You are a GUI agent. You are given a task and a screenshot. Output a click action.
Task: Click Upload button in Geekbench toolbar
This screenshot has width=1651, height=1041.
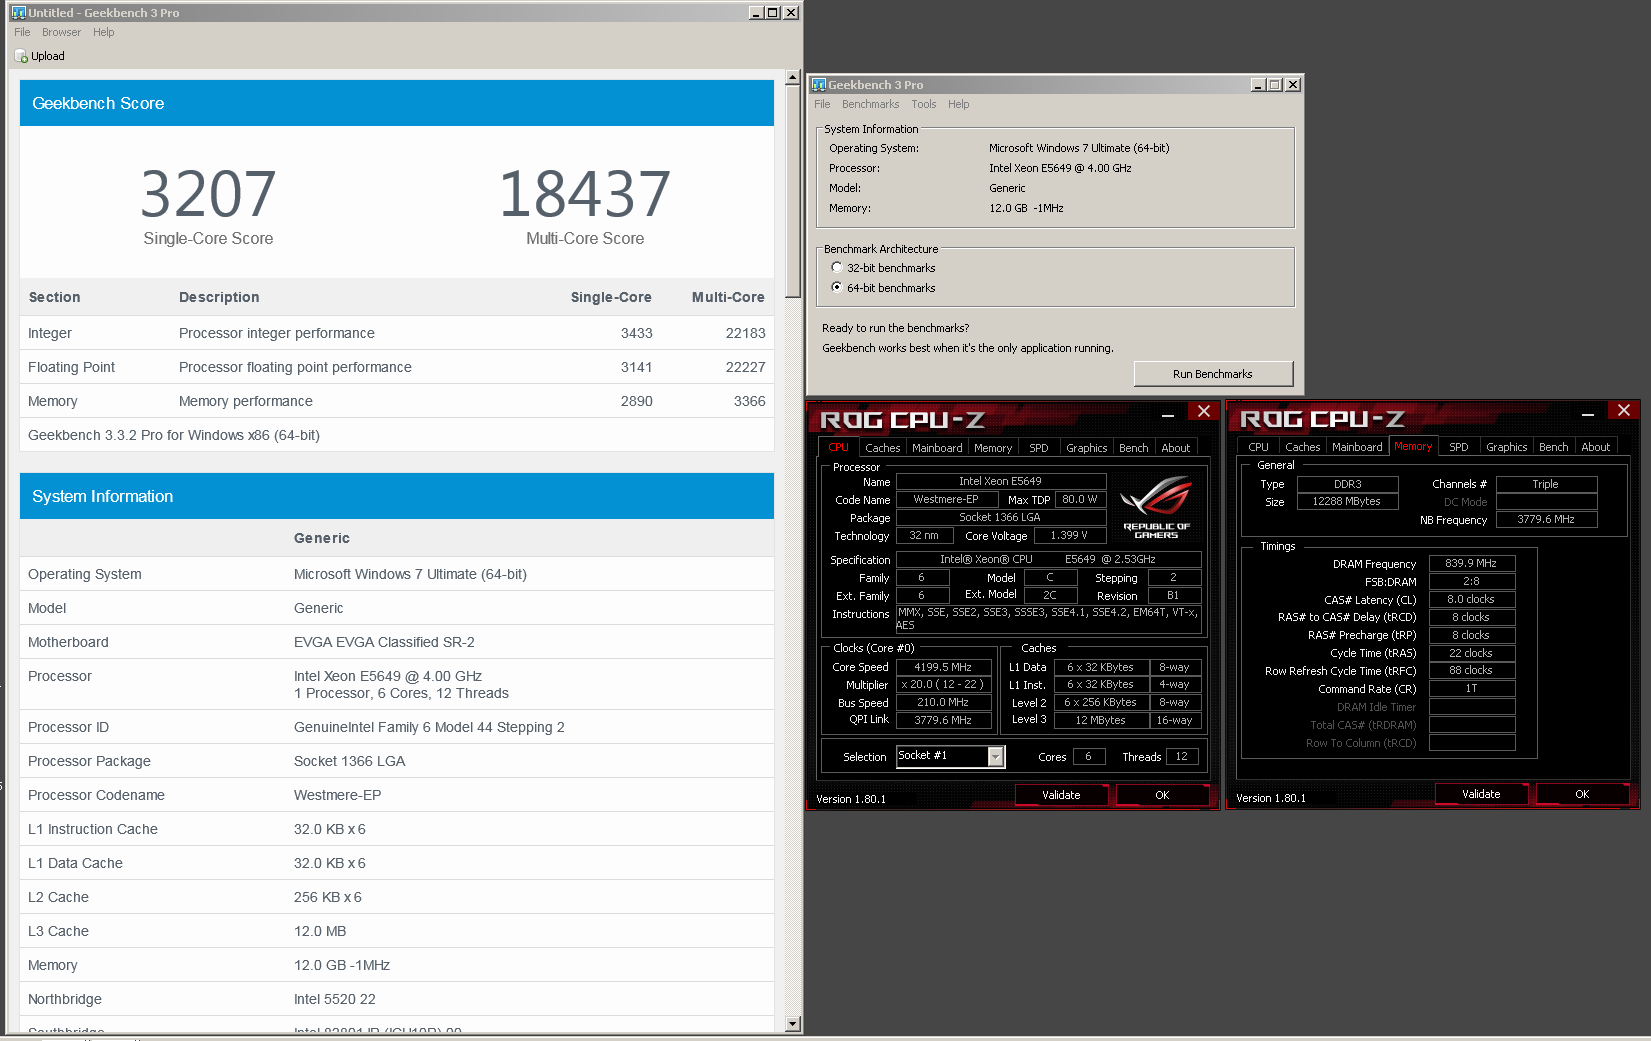[x=40, y=56]
